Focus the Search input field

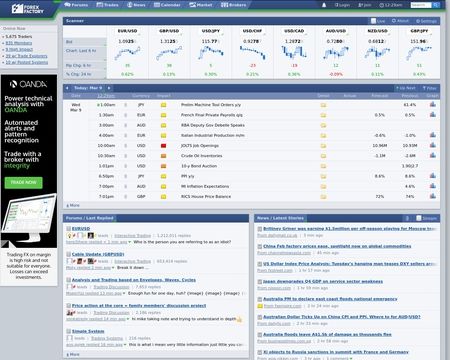[x=421, y=5]
